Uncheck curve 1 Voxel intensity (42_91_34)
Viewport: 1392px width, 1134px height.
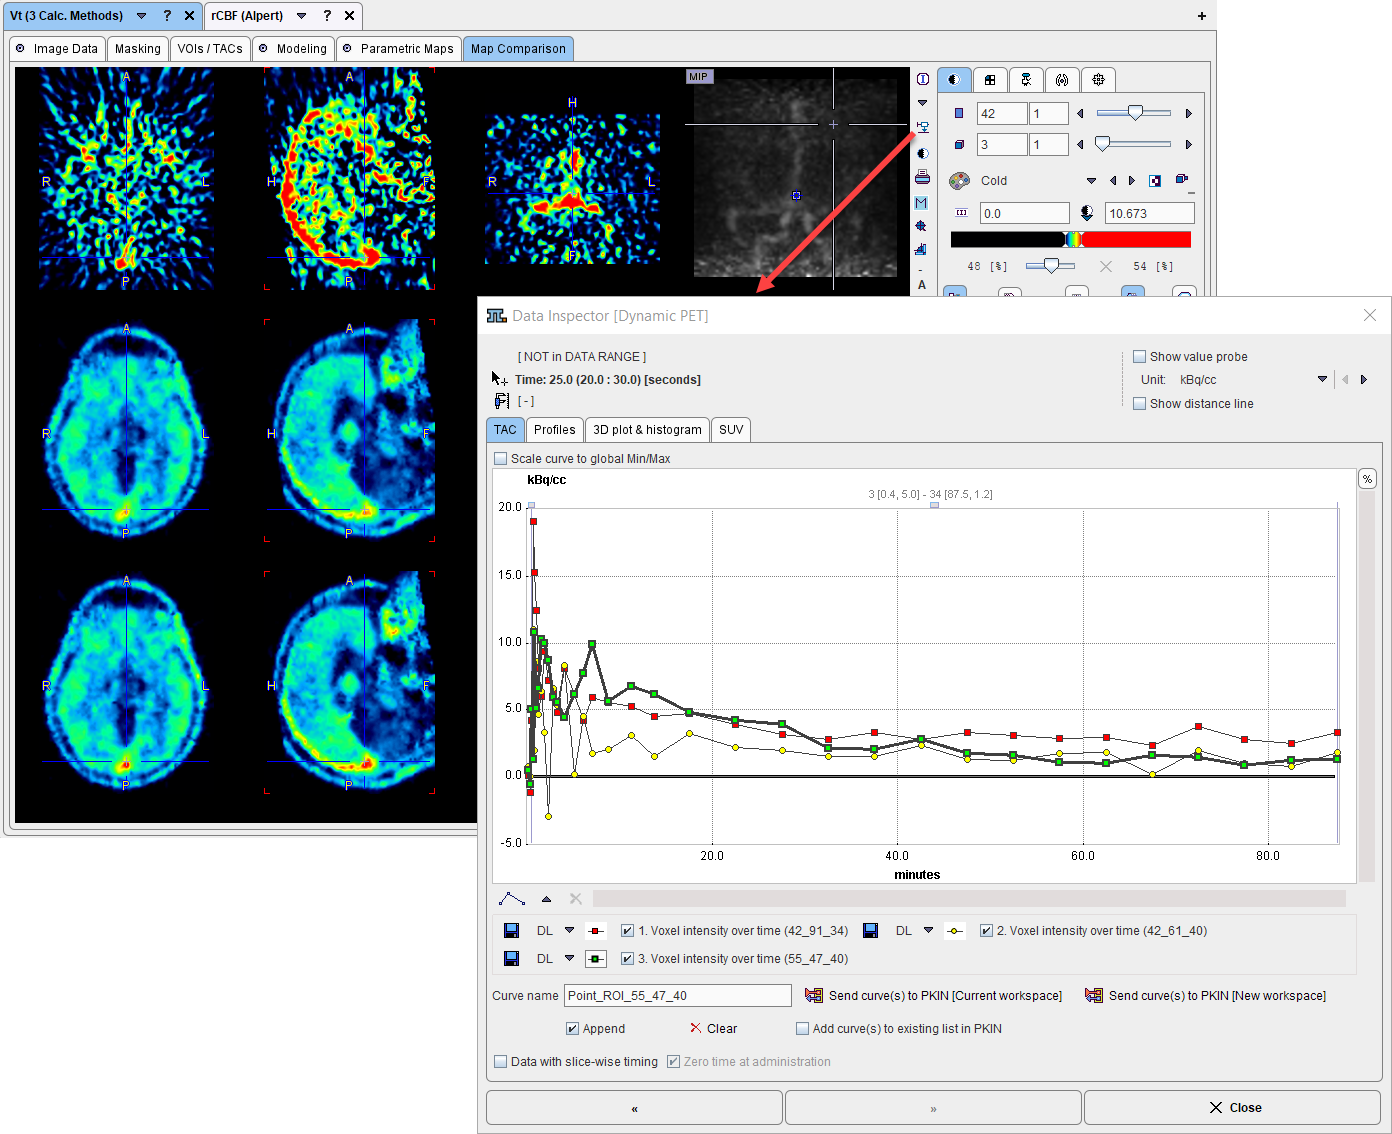click(x=627, y=931)
